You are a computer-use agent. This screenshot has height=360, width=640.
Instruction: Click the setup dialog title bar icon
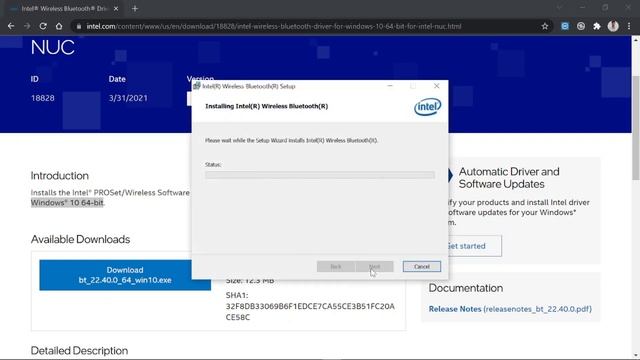(197, 86)
